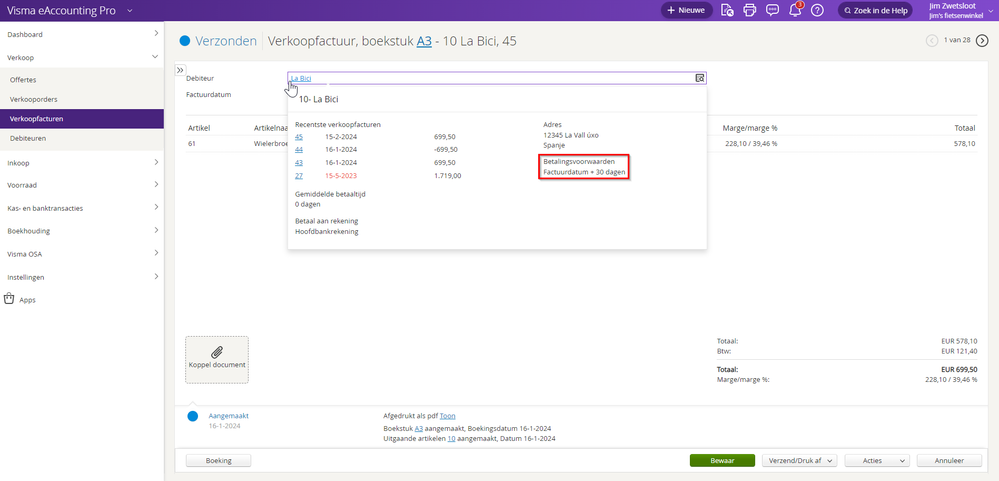
Task: Click the bold EUR 699,50 total
Action: [x=958, y=370]
